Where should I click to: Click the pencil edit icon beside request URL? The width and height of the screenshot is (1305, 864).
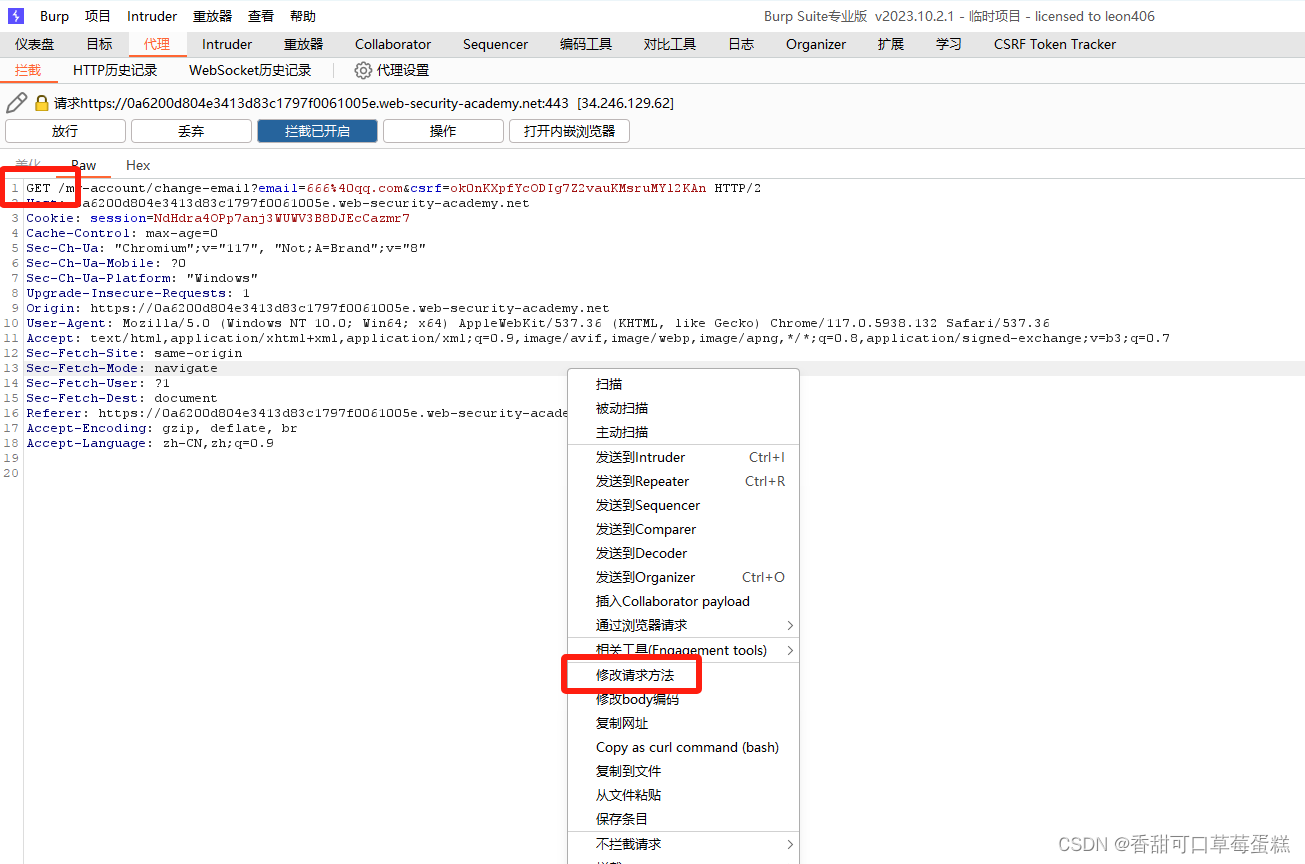(16, 103)
